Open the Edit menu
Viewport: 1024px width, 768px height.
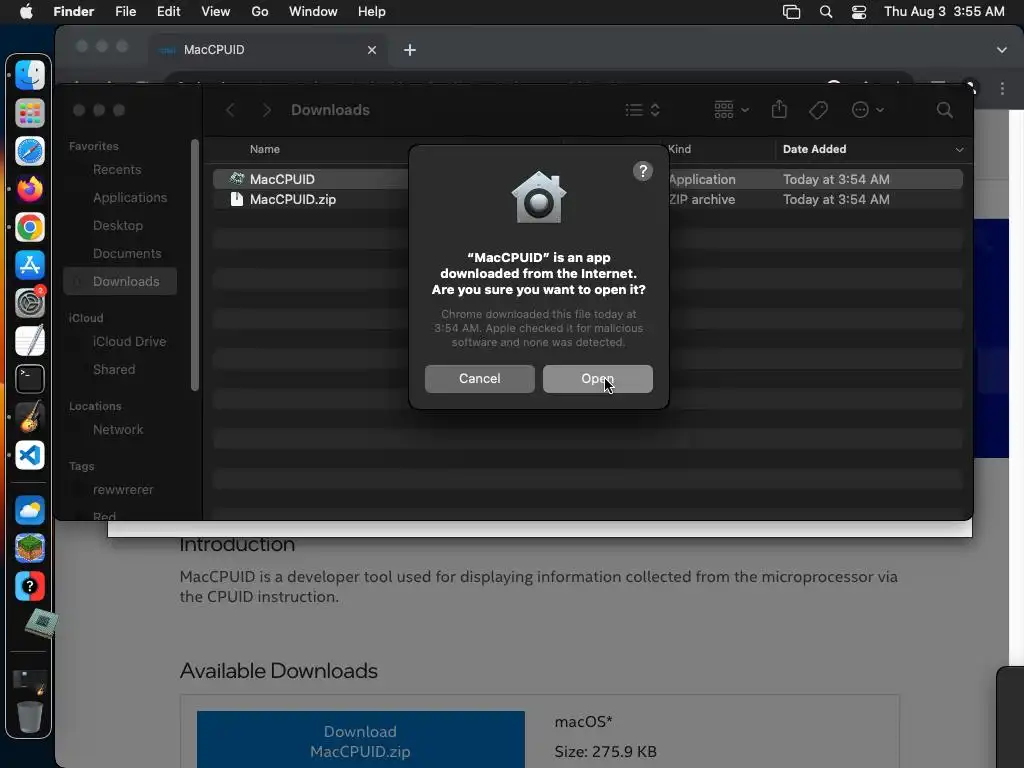point(168,12)
